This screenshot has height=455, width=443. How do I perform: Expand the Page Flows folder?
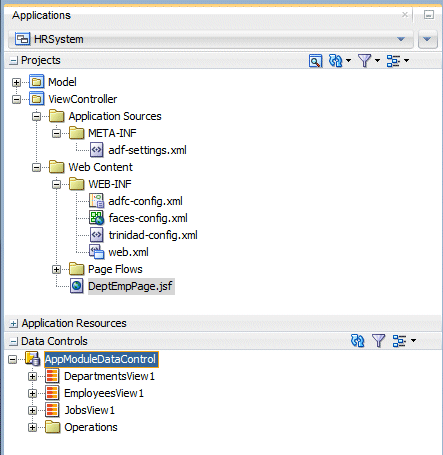tap(56, 269)
